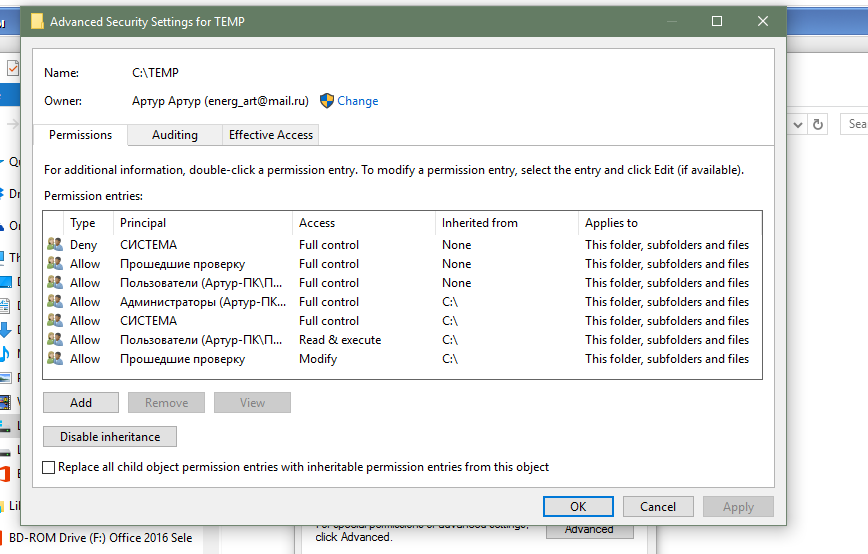Open the address bar history dropdown arrow
The width and height of the screenshot is (868, 554).
pyautogui.click(x=797, y=124)
